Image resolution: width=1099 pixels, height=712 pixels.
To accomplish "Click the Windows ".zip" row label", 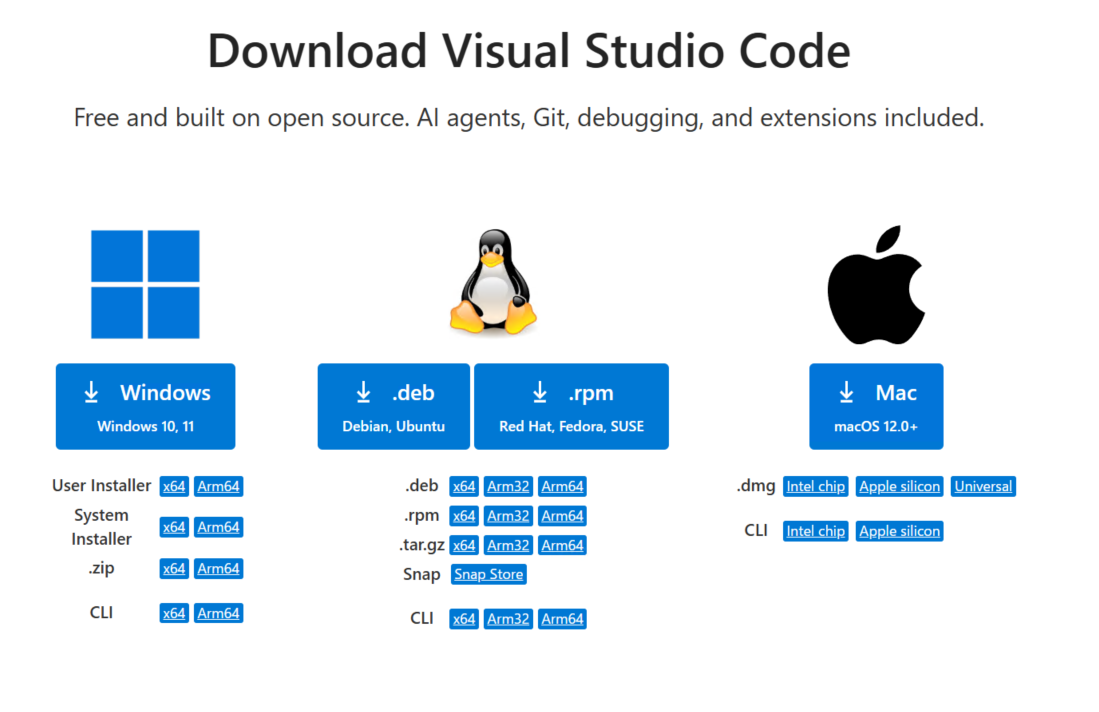I will (x=102, y=568).
